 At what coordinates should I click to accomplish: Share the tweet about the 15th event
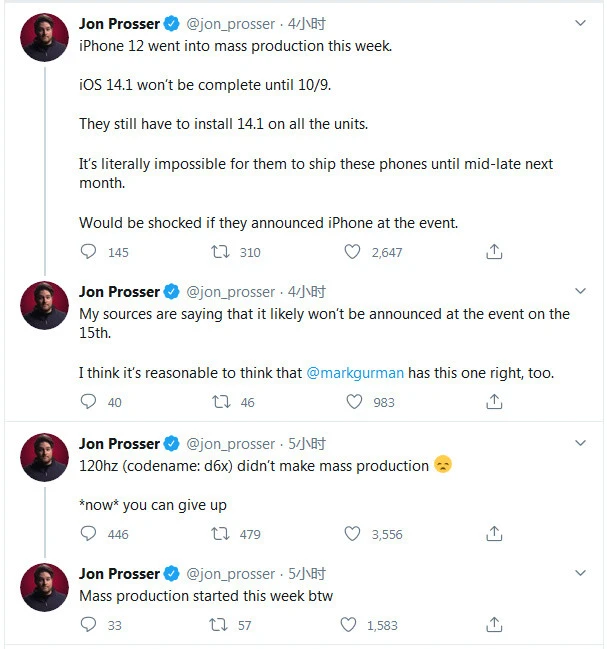[494, 402]
